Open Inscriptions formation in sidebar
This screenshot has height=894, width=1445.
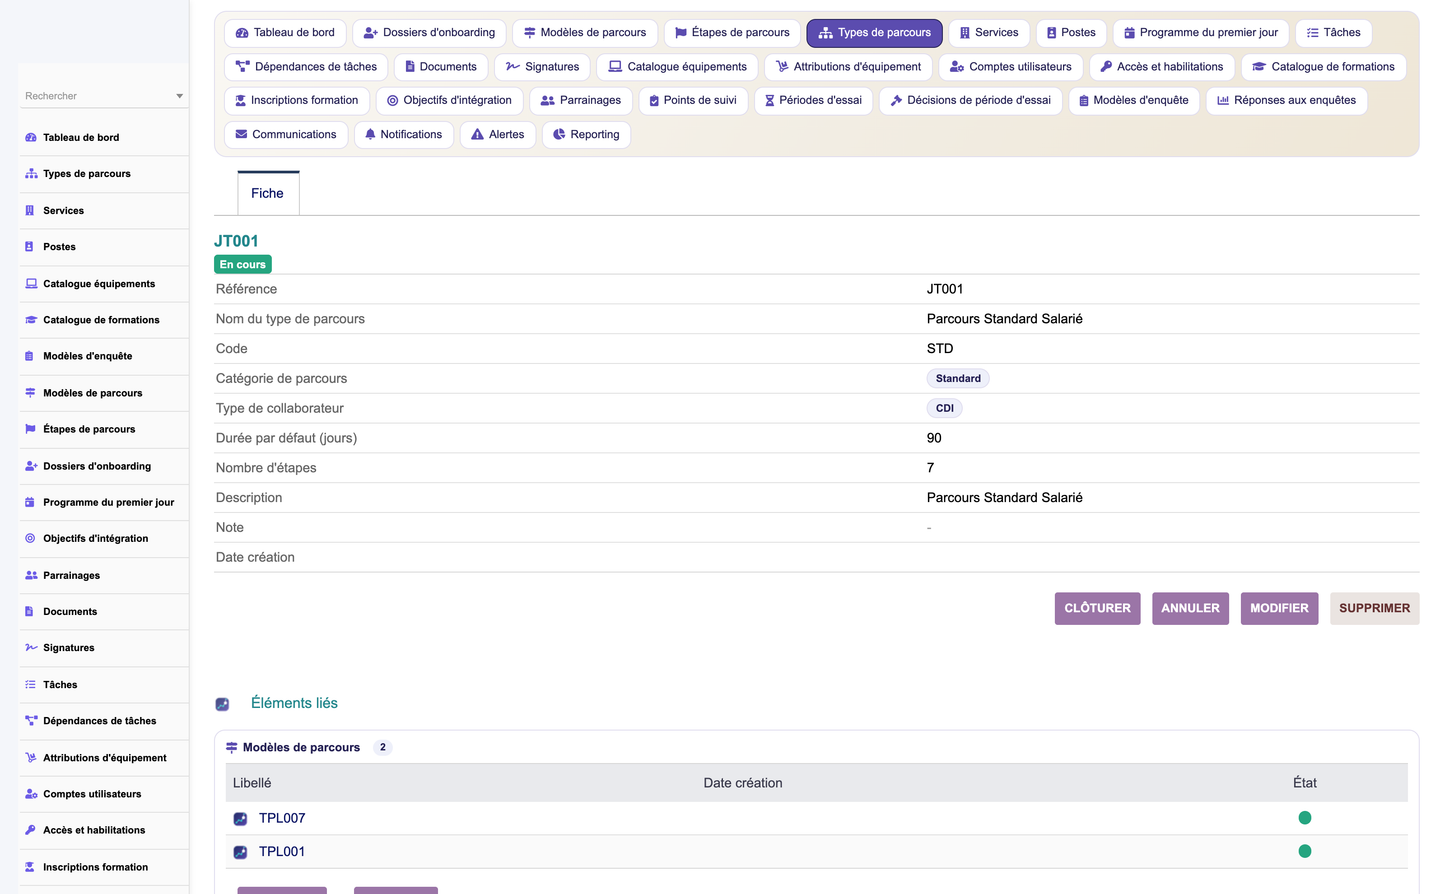[x=104, y=867]
